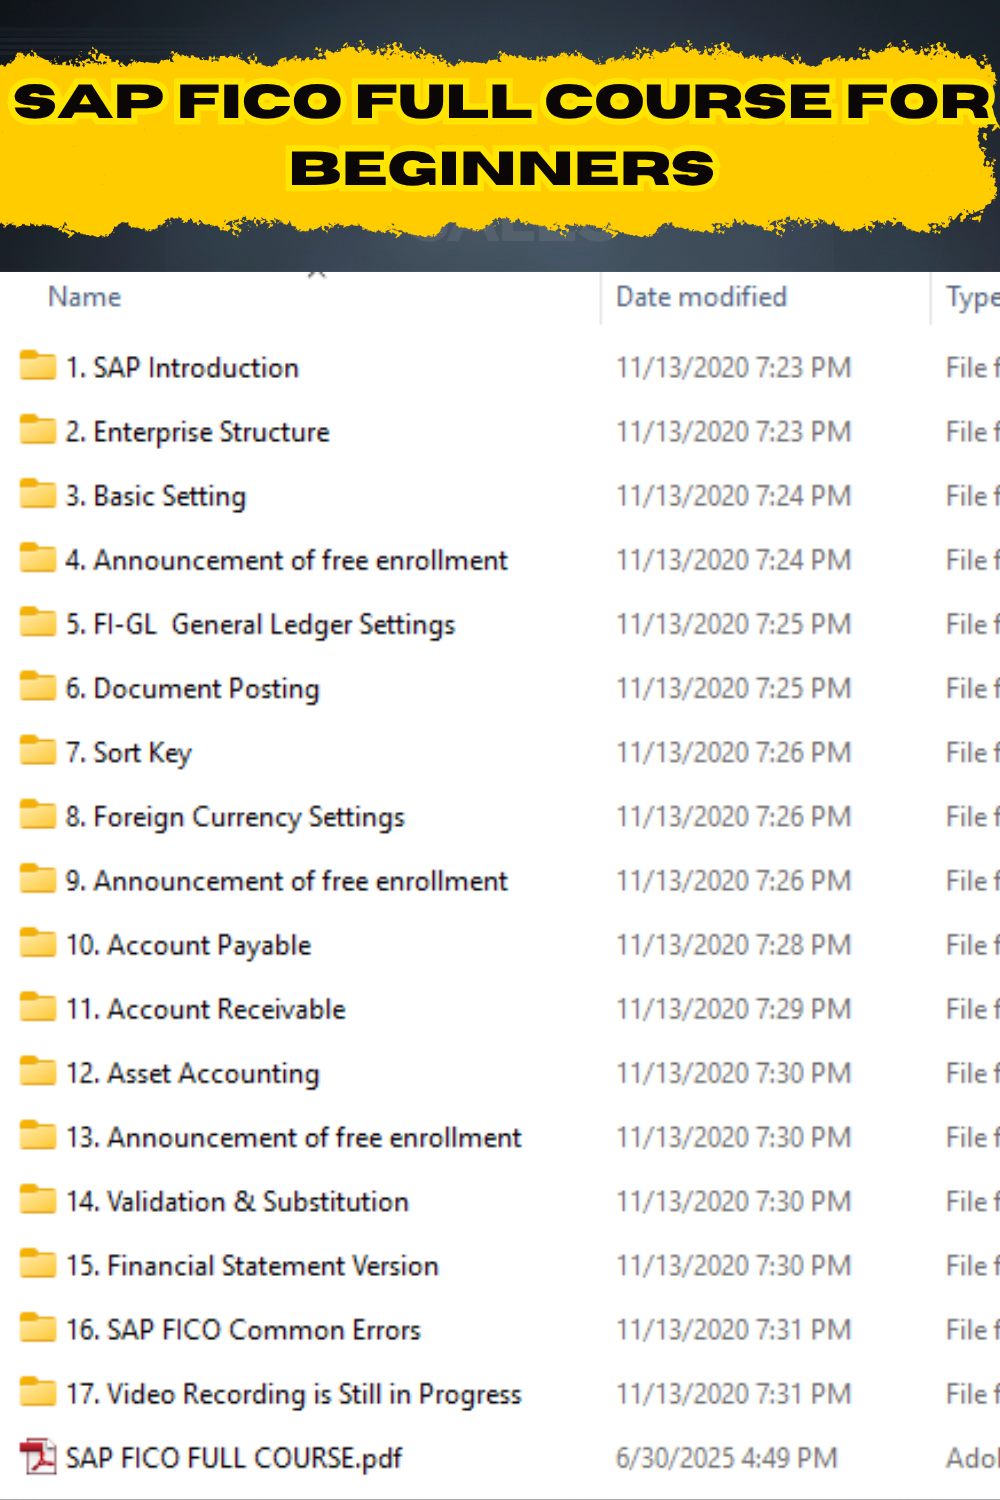
Task: Select the 6/30/2025 4:49 PM date of the PDF
Action: [x=727, y=1458]
